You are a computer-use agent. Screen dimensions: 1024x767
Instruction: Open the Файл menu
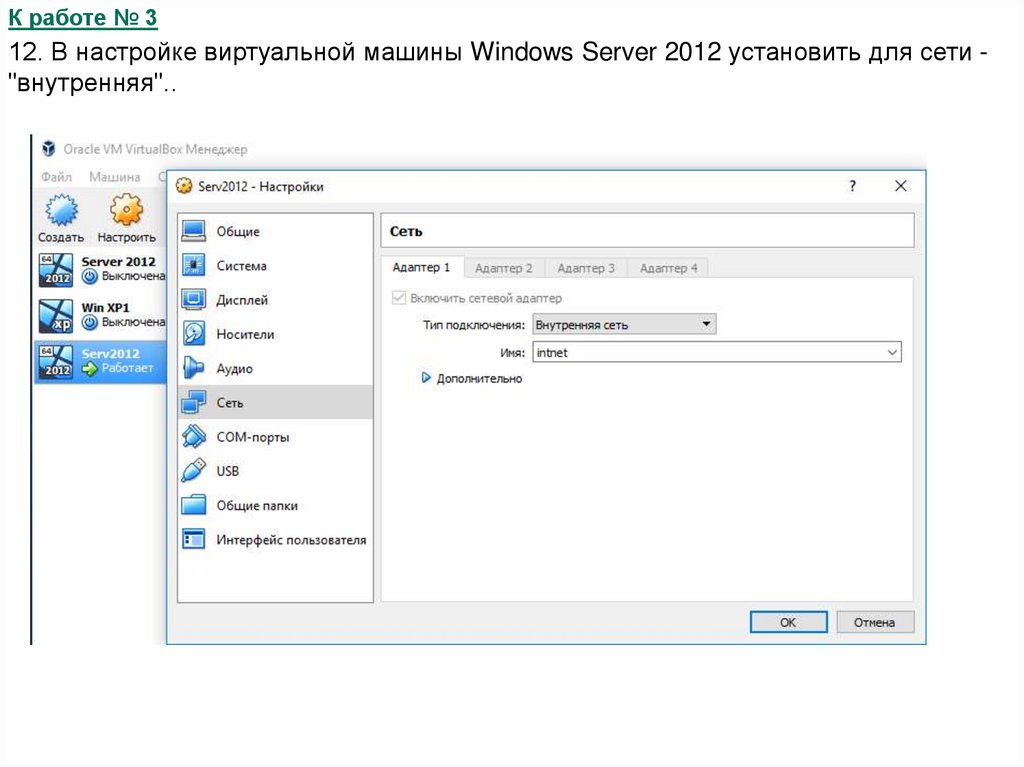[57, 177]
